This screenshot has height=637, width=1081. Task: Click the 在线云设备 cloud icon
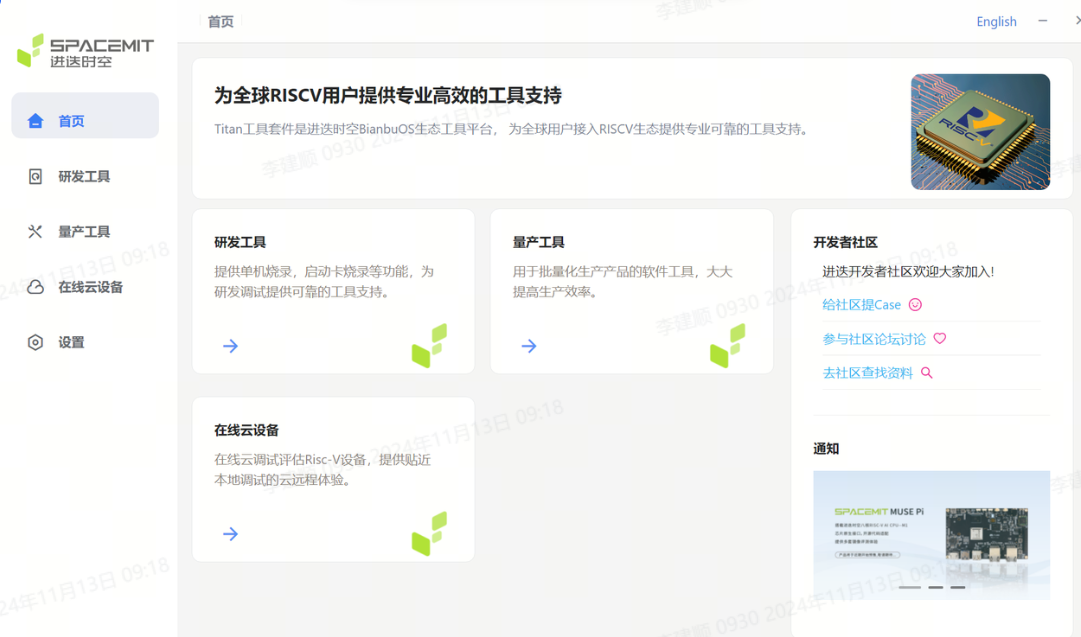[x=35, y=287]
